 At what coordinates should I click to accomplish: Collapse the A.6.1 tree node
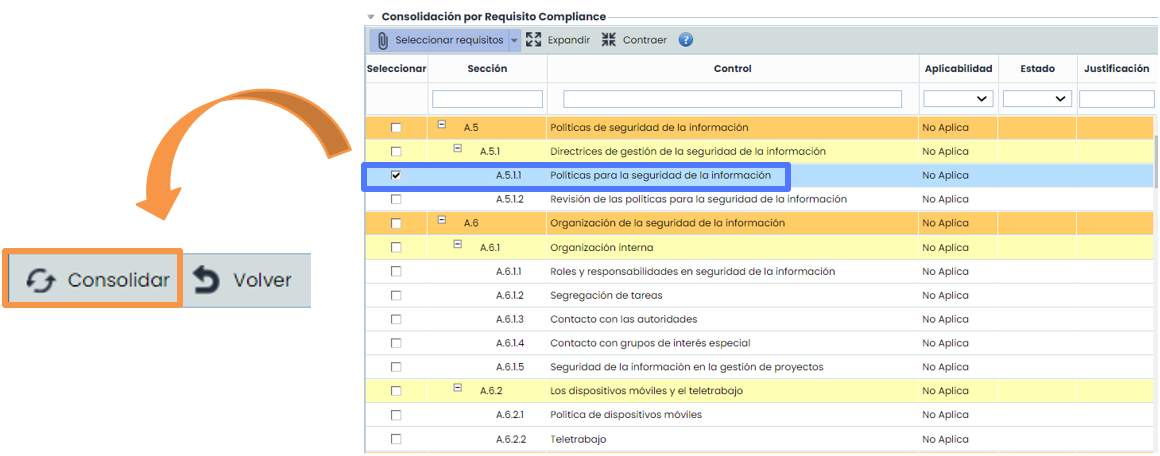pyautogui.click(x=457, y=244)
